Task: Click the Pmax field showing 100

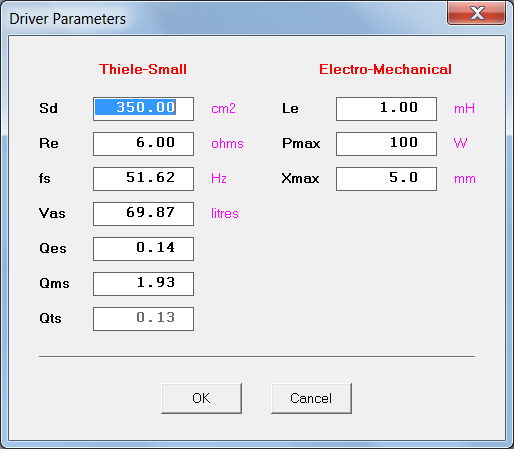Action: [x=386, y=144]
